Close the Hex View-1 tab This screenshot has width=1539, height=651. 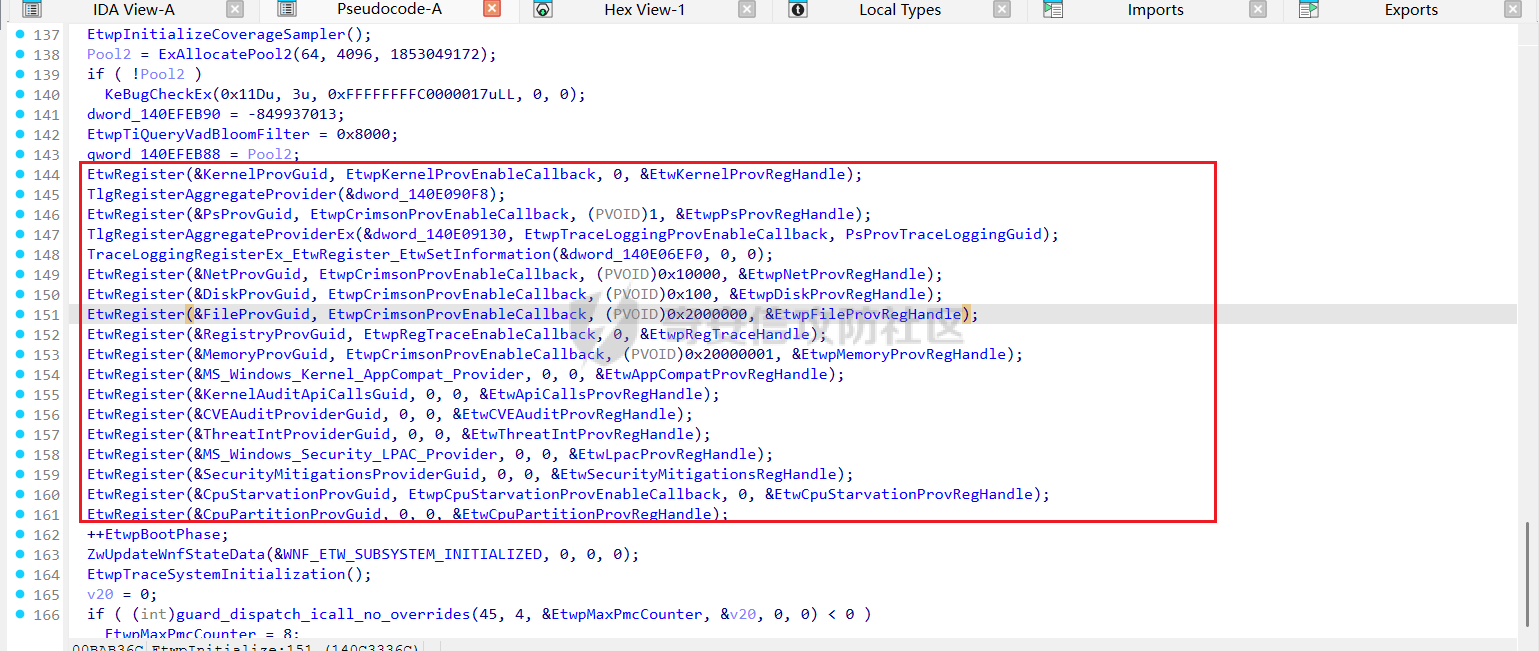747,10
